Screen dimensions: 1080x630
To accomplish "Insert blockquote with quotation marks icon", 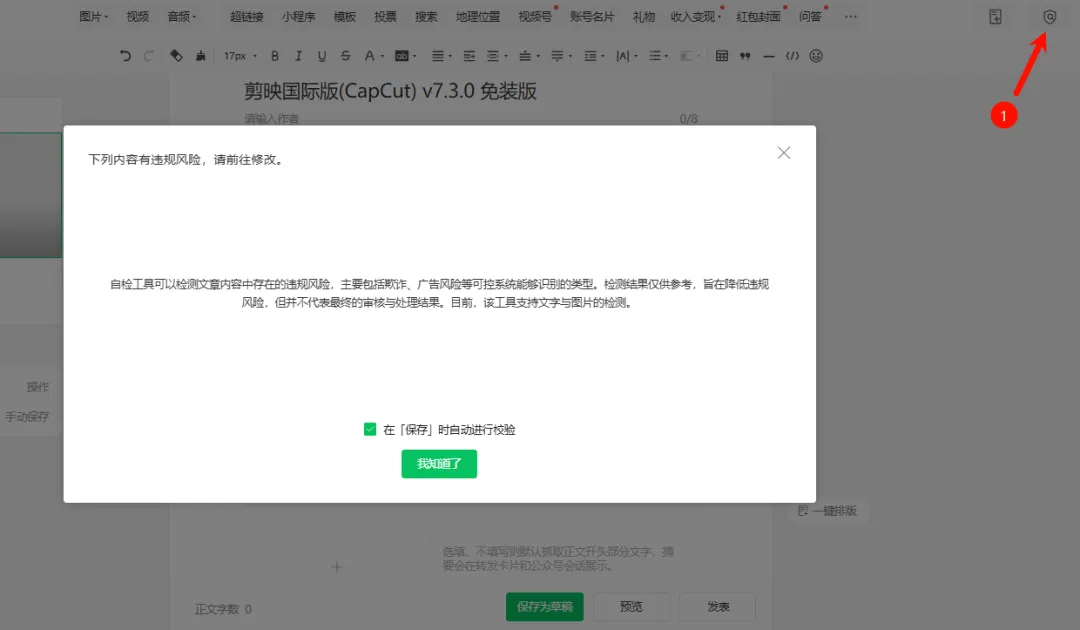I will point(745,56).
